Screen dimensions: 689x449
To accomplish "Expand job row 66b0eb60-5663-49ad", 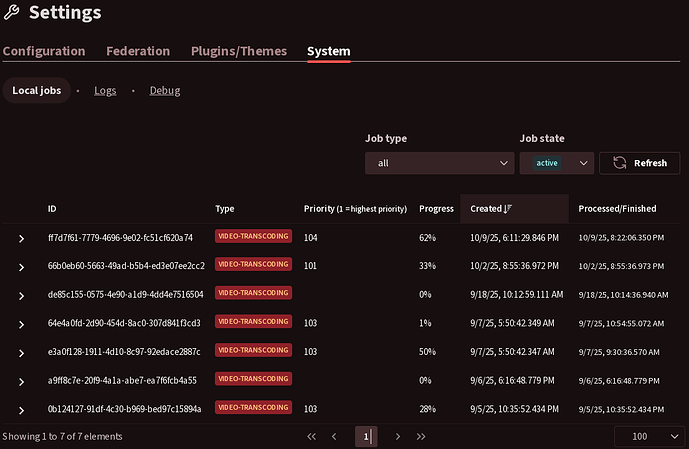I will [x=21, y=266].
